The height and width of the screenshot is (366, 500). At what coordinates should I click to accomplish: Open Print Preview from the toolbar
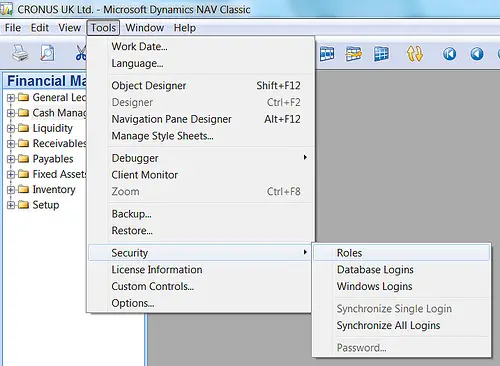[x=47, y=53]
